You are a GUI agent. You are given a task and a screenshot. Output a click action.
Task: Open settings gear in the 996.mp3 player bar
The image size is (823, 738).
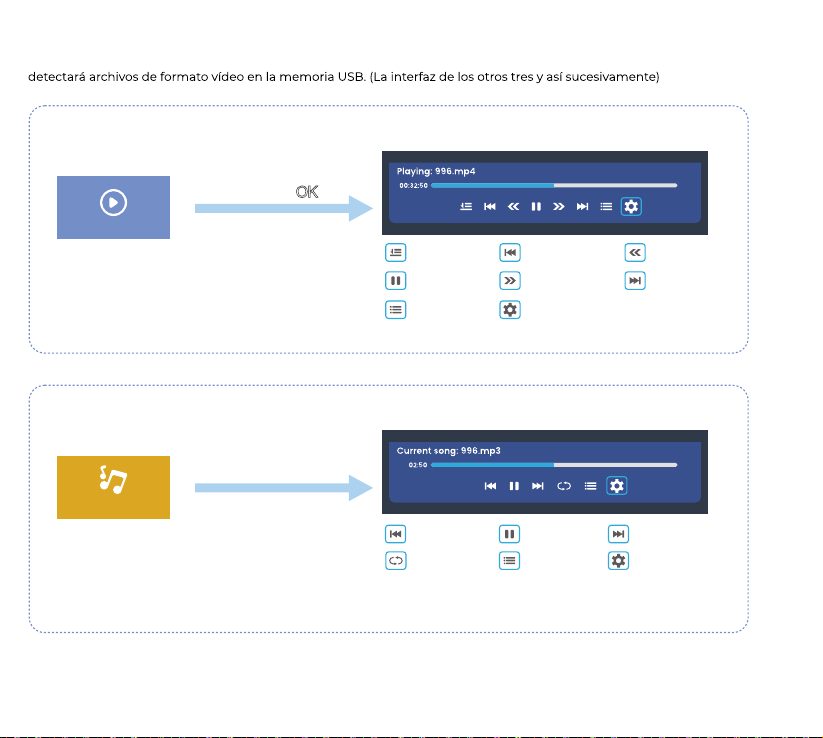(617, 486)
